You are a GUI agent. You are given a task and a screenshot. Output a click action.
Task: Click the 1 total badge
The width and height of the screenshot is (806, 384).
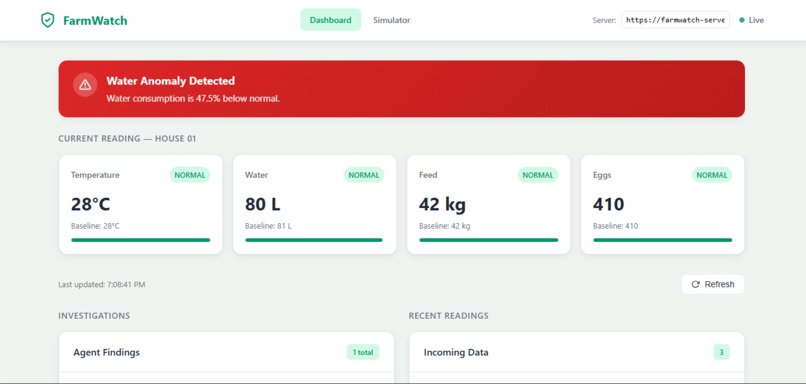363,352
